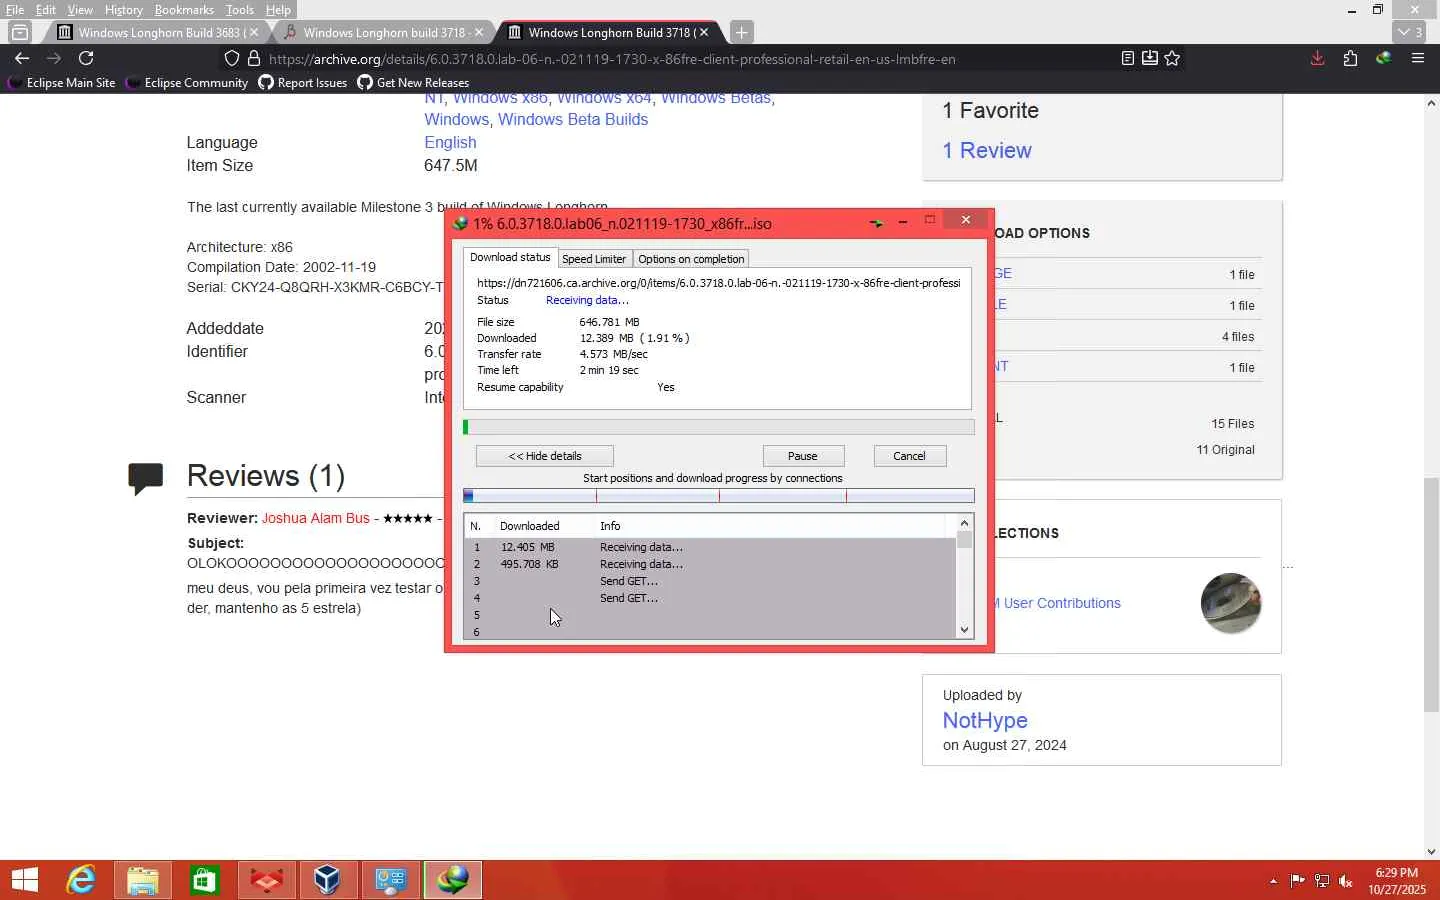Show hidden tray icons arrow

click(x=1273, y=881)
